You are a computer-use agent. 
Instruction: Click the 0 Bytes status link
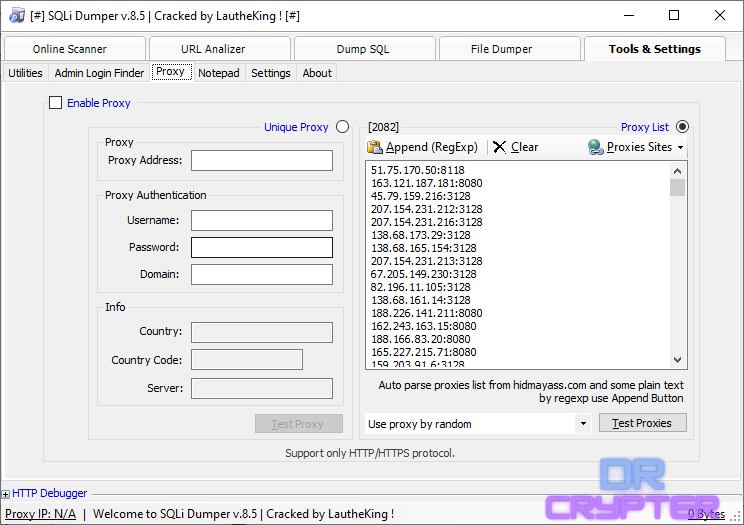pyautogui.click(x=706, y=514)
